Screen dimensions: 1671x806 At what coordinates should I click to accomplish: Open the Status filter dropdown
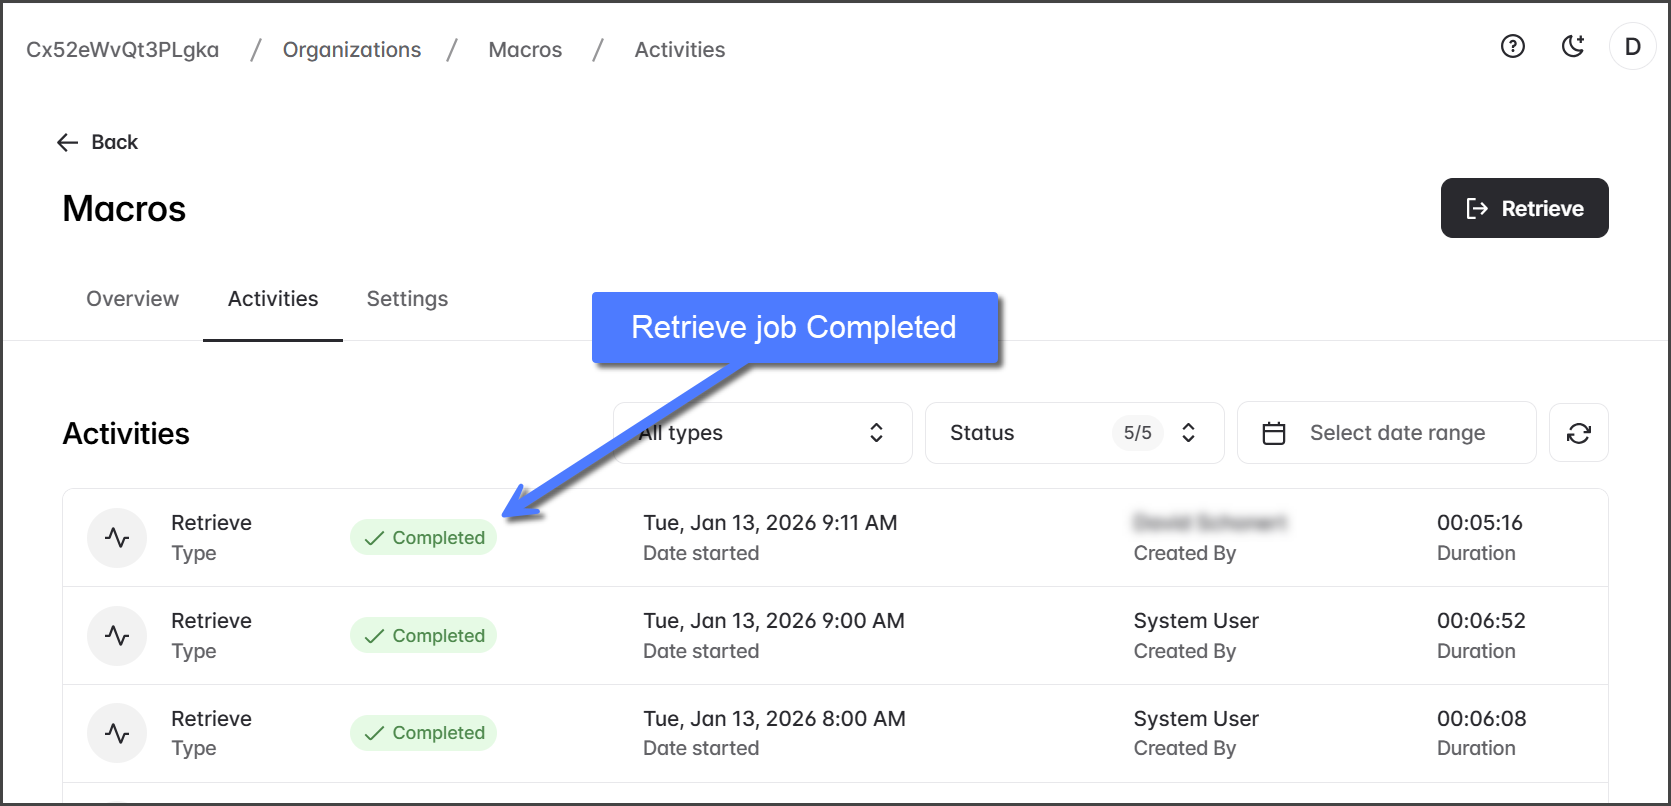pos(1073,433)
